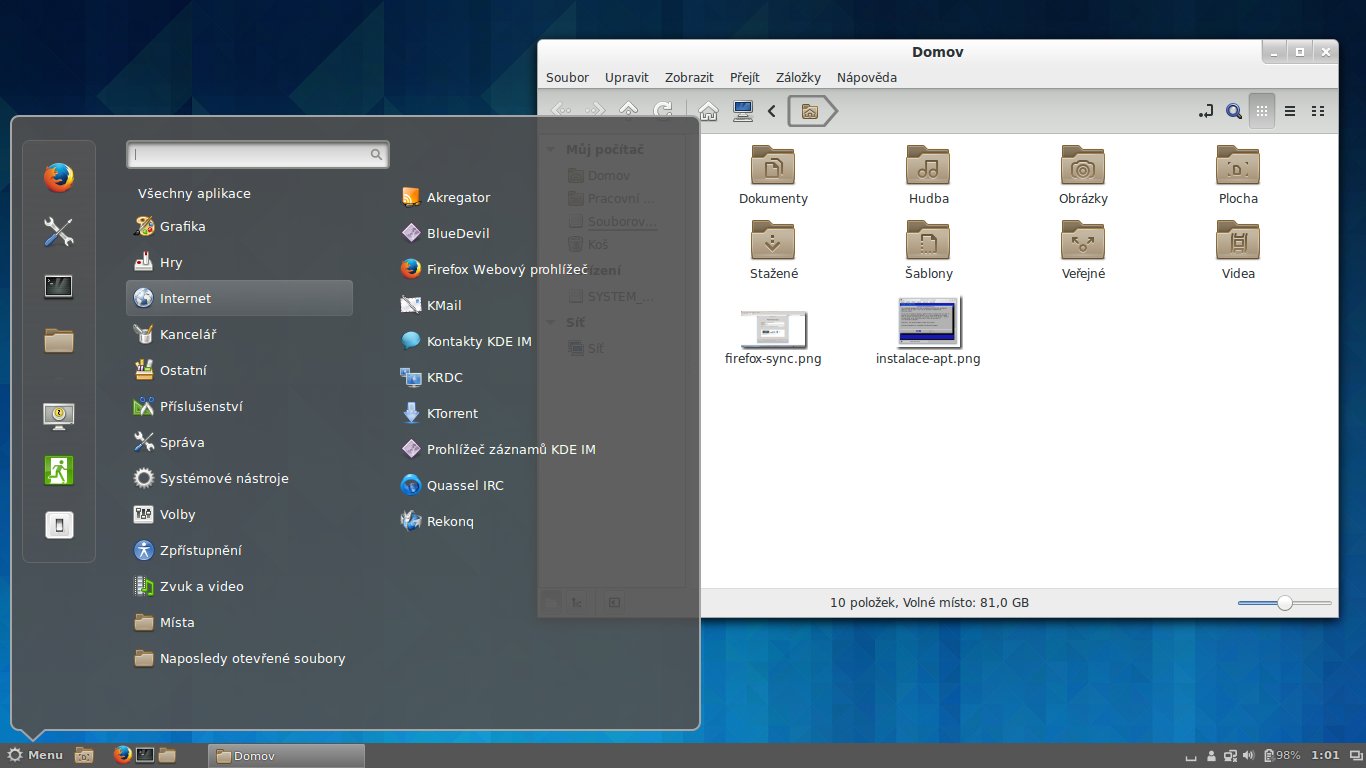The image size is (1366, 768).
Task: Launch Prohlížeč záznamů KDE IM
Action: tap(498, 449)
